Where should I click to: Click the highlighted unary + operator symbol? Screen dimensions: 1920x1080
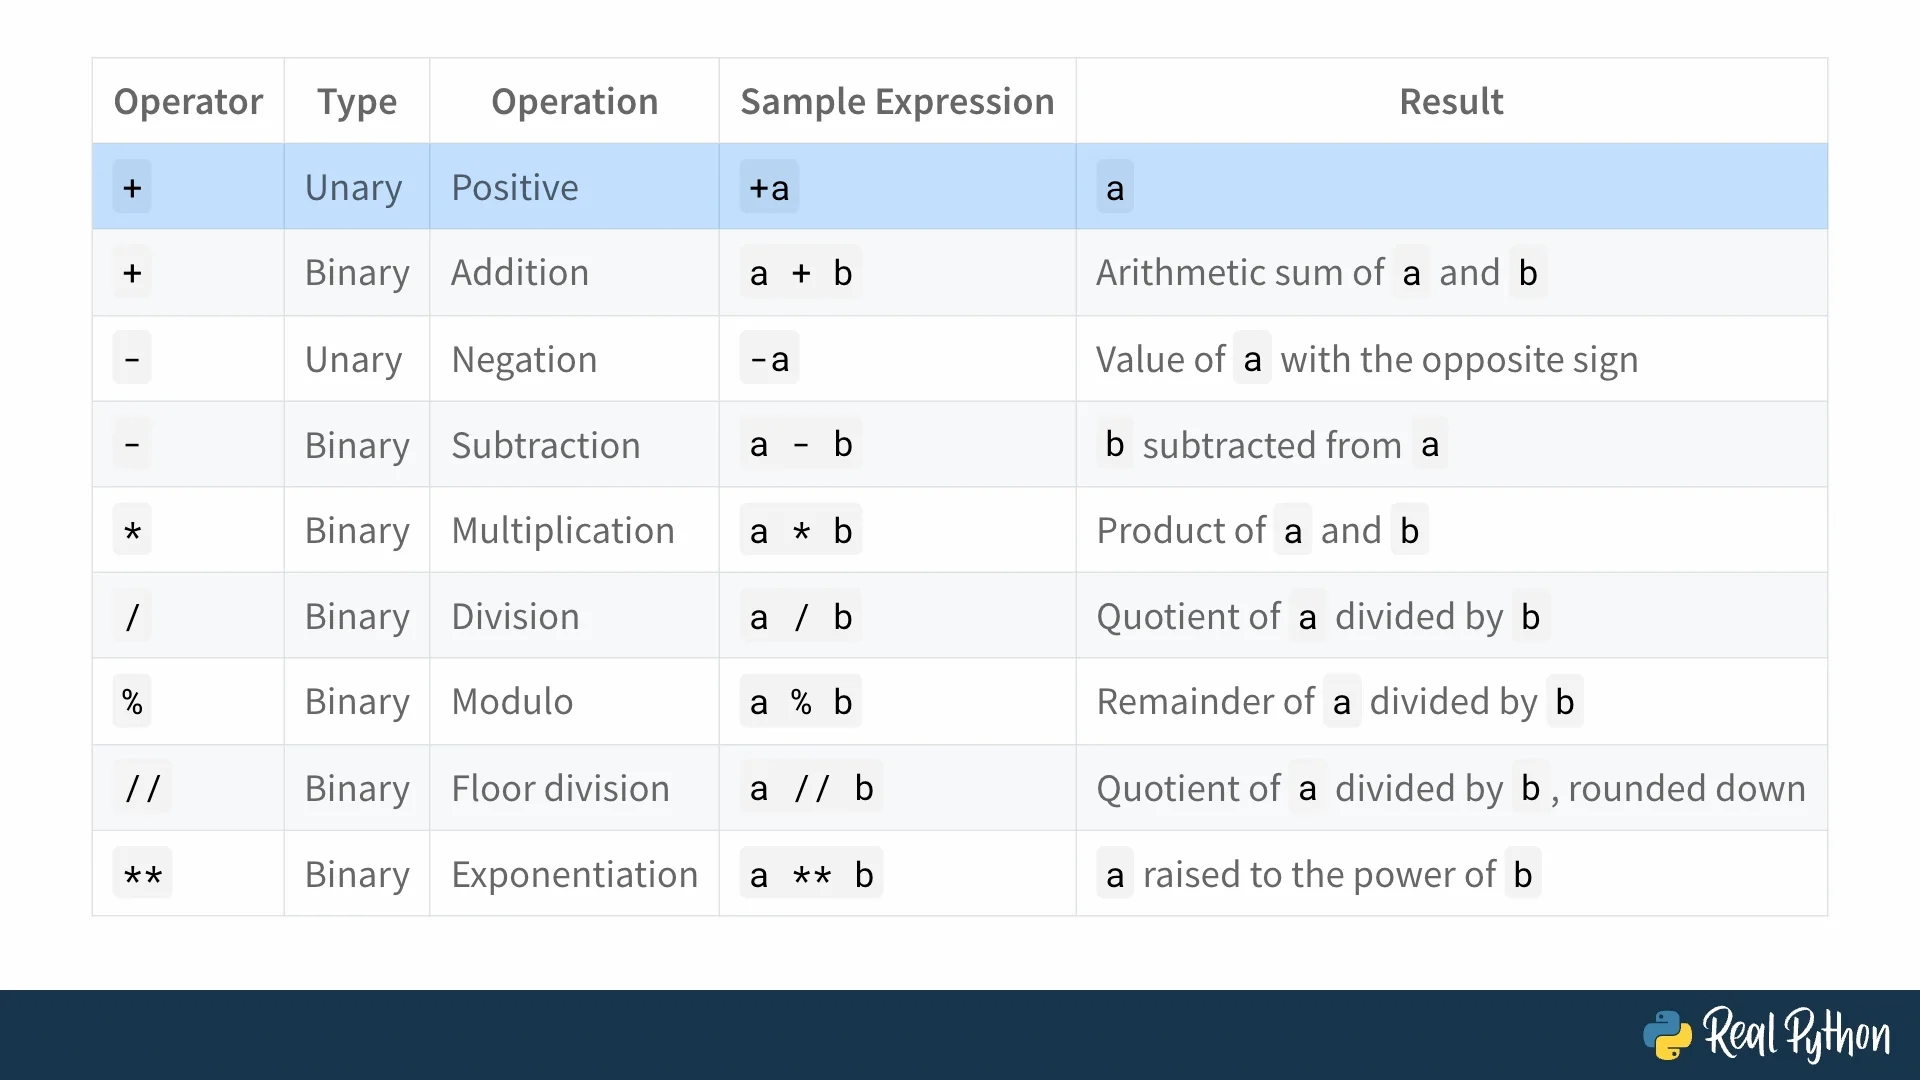coord(132,188)
